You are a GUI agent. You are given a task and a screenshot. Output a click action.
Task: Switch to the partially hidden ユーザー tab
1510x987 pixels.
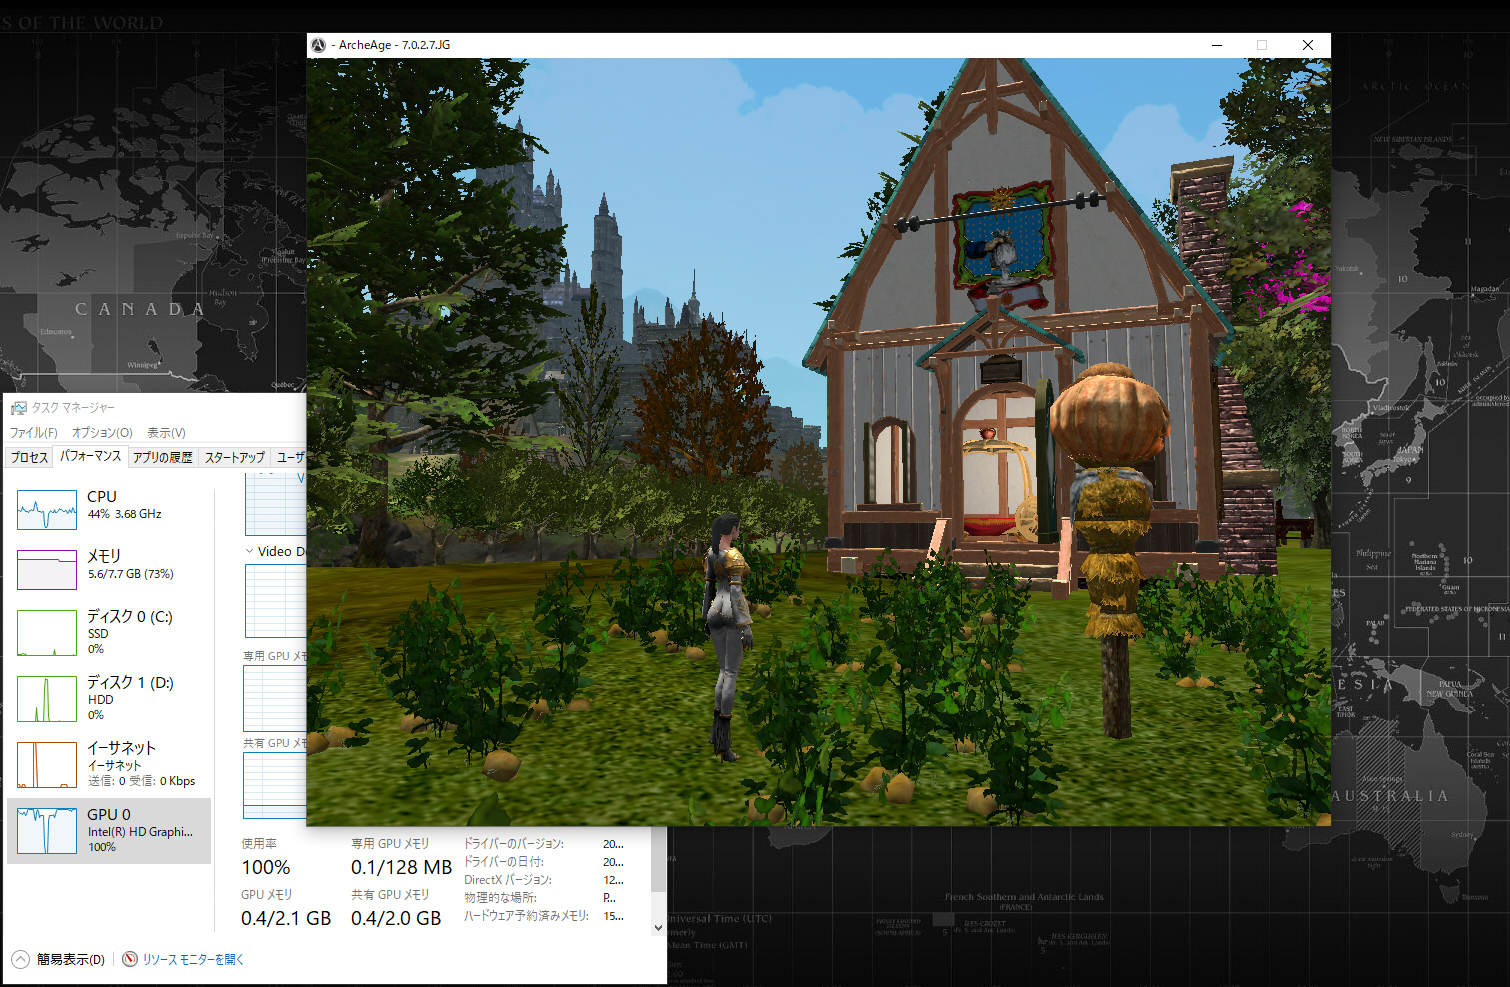pos(290,457)
